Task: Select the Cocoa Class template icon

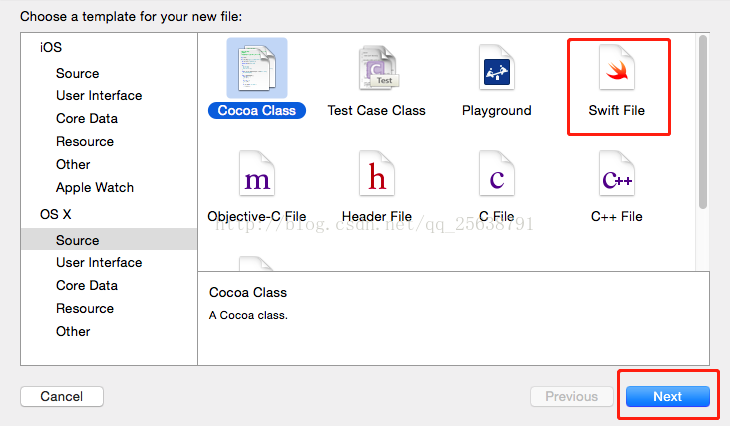Action: coord(257,68)
